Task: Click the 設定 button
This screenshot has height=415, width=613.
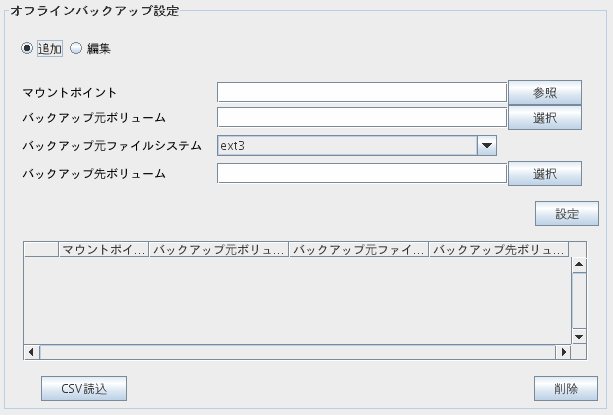Action: pyautogui.click(x=566, y=214)
